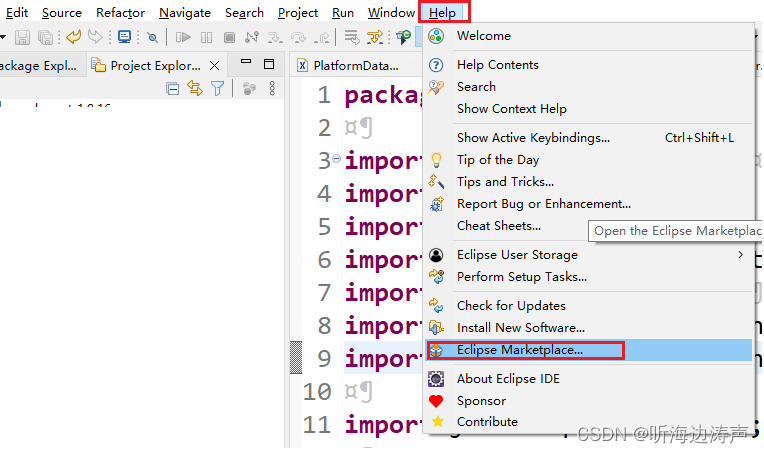Image resolution: width=764 pixels, height=453 pixels.
Task: Toggle Link with Editor in Project Explorer
Action: point(195,88)
